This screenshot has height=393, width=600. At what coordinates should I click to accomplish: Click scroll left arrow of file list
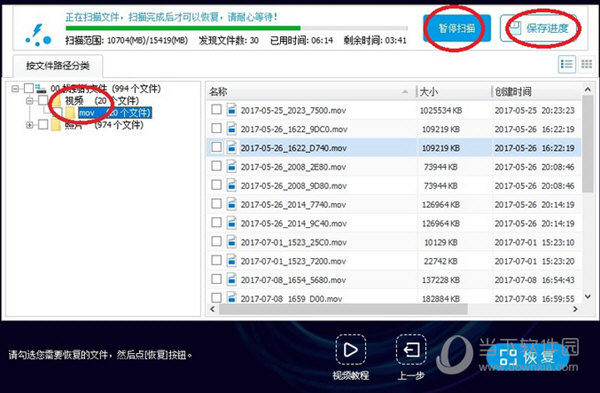coord(213,309)
